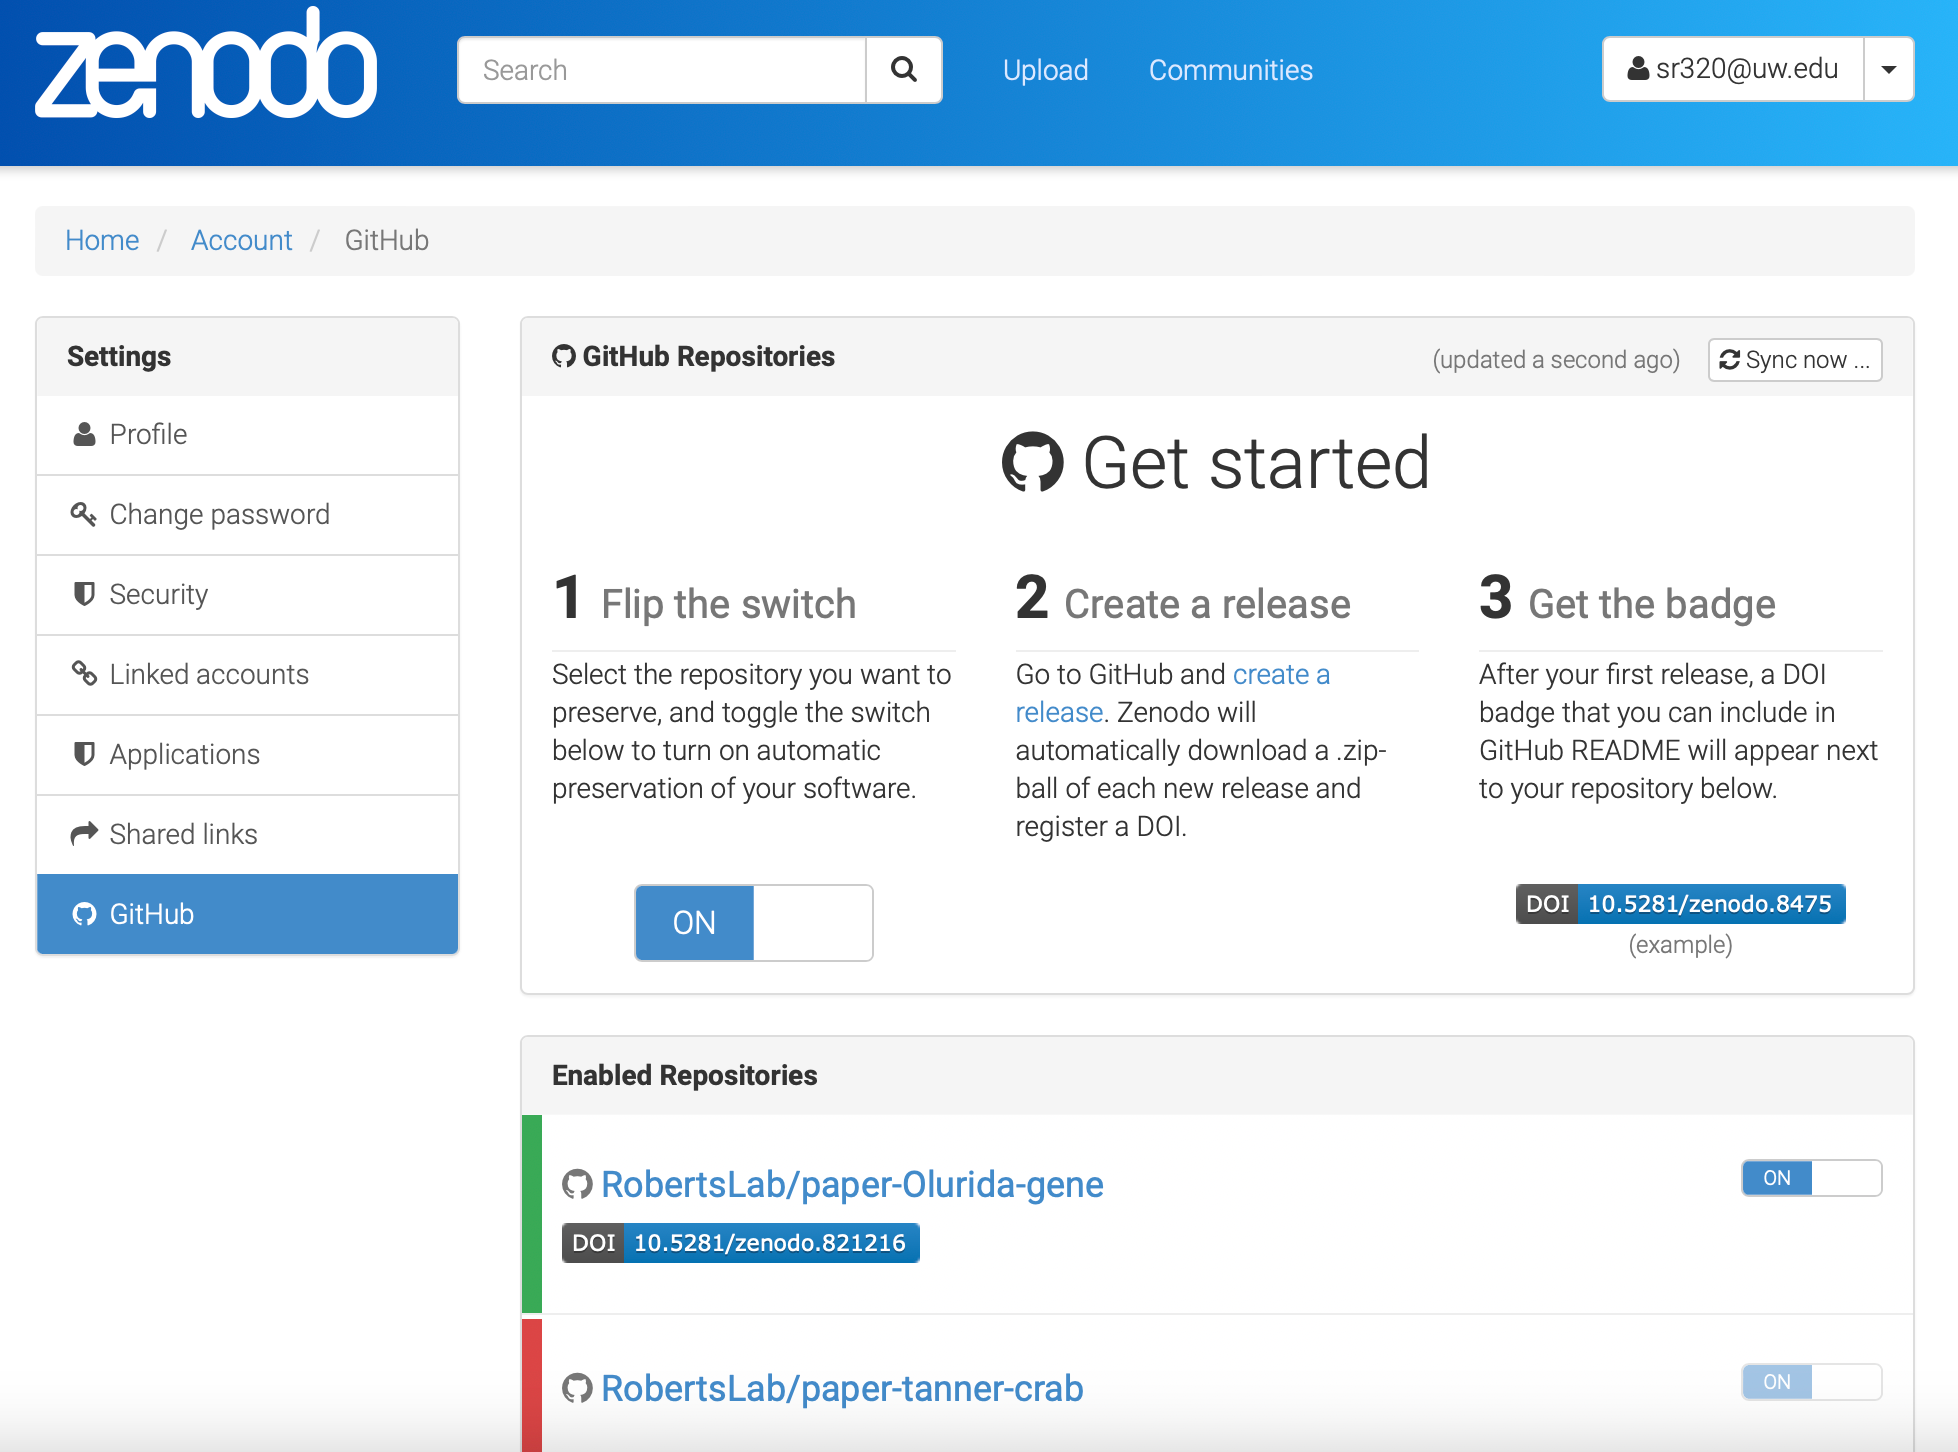Go to Communities in the top nav
Viewport: 1958px width, 1452px height.
tap(1230, 70)
